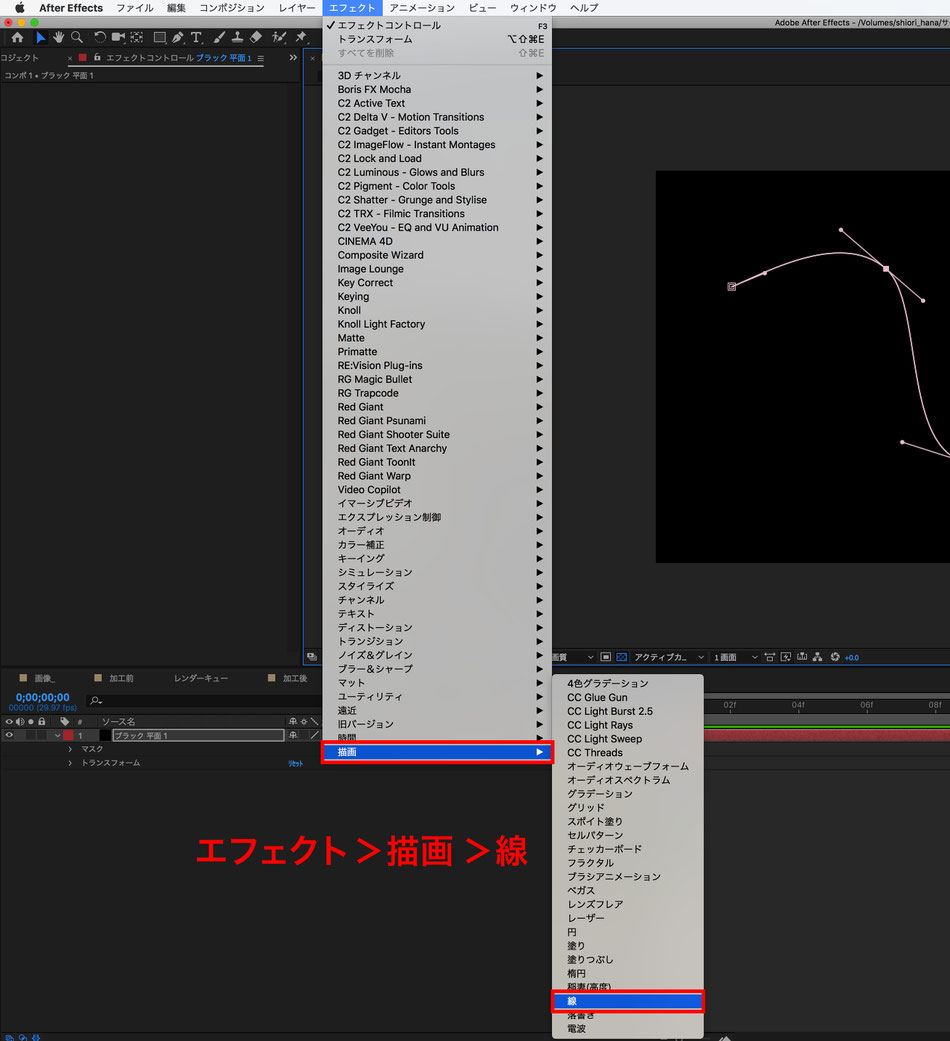
Task: Select the Rotation tool
Action: 100,37
